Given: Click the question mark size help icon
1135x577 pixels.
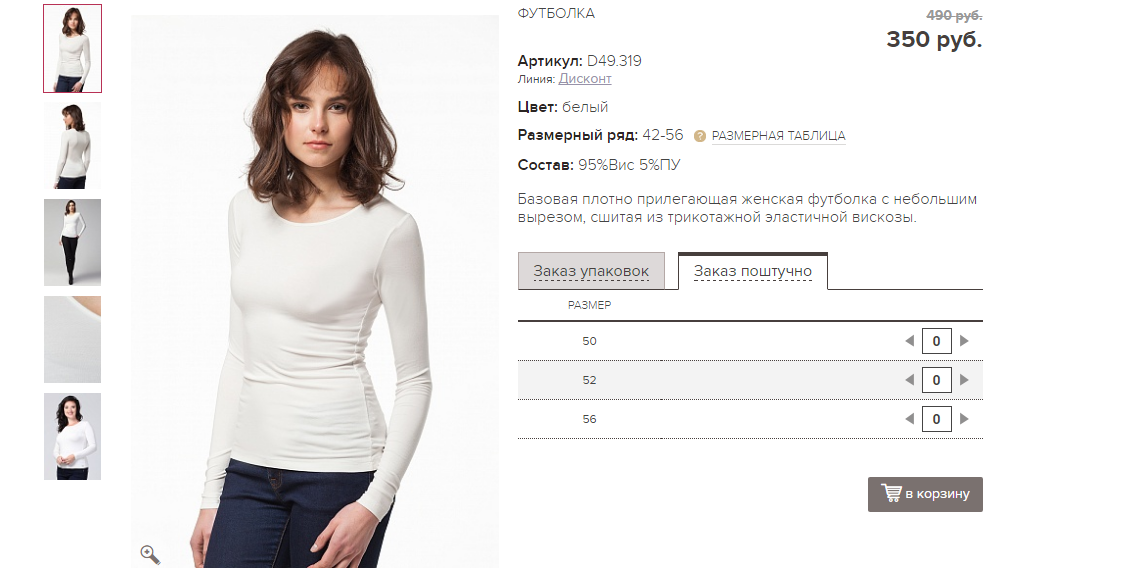Looking at the screenshot, I should [699, 136].
